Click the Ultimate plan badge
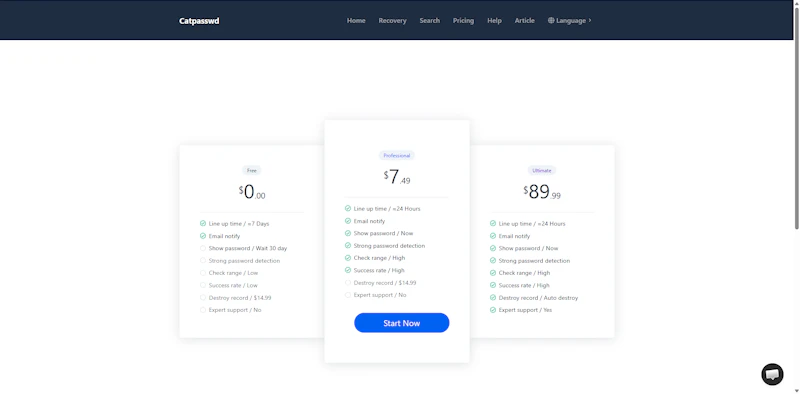The image size is (800, 394). (x=542, y=170)
